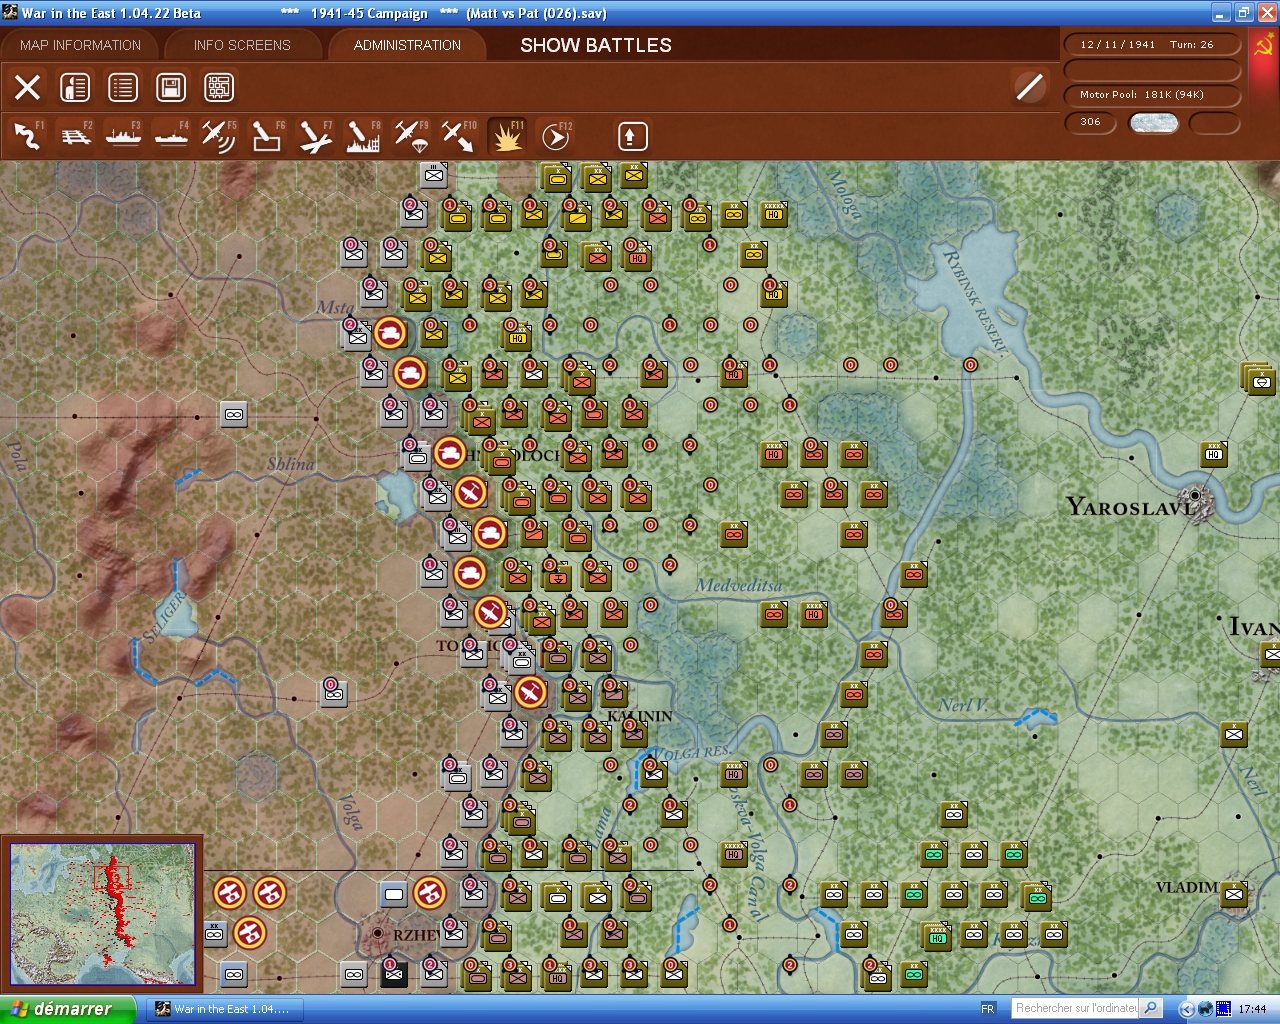Click the diagonal slash button in the top bar
1280x1024 pixels.
pos(1029,87)
